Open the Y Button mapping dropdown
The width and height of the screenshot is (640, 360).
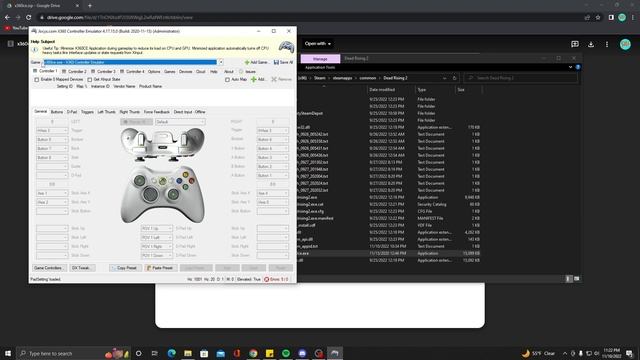272,149
